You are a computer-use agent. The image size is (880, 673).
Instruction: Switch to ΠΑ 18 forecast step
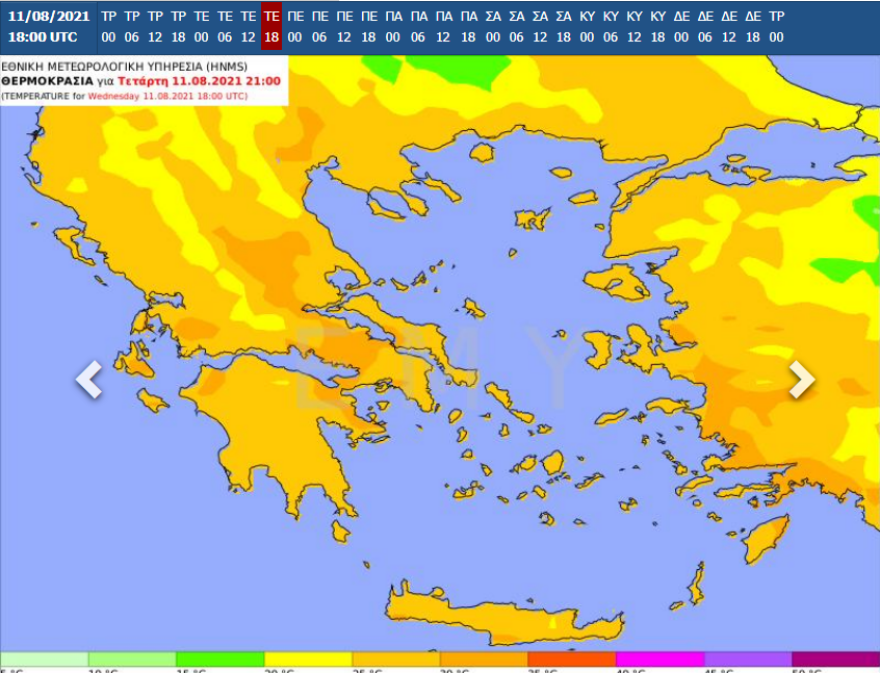pyautogui.click(x=468, y=26)
